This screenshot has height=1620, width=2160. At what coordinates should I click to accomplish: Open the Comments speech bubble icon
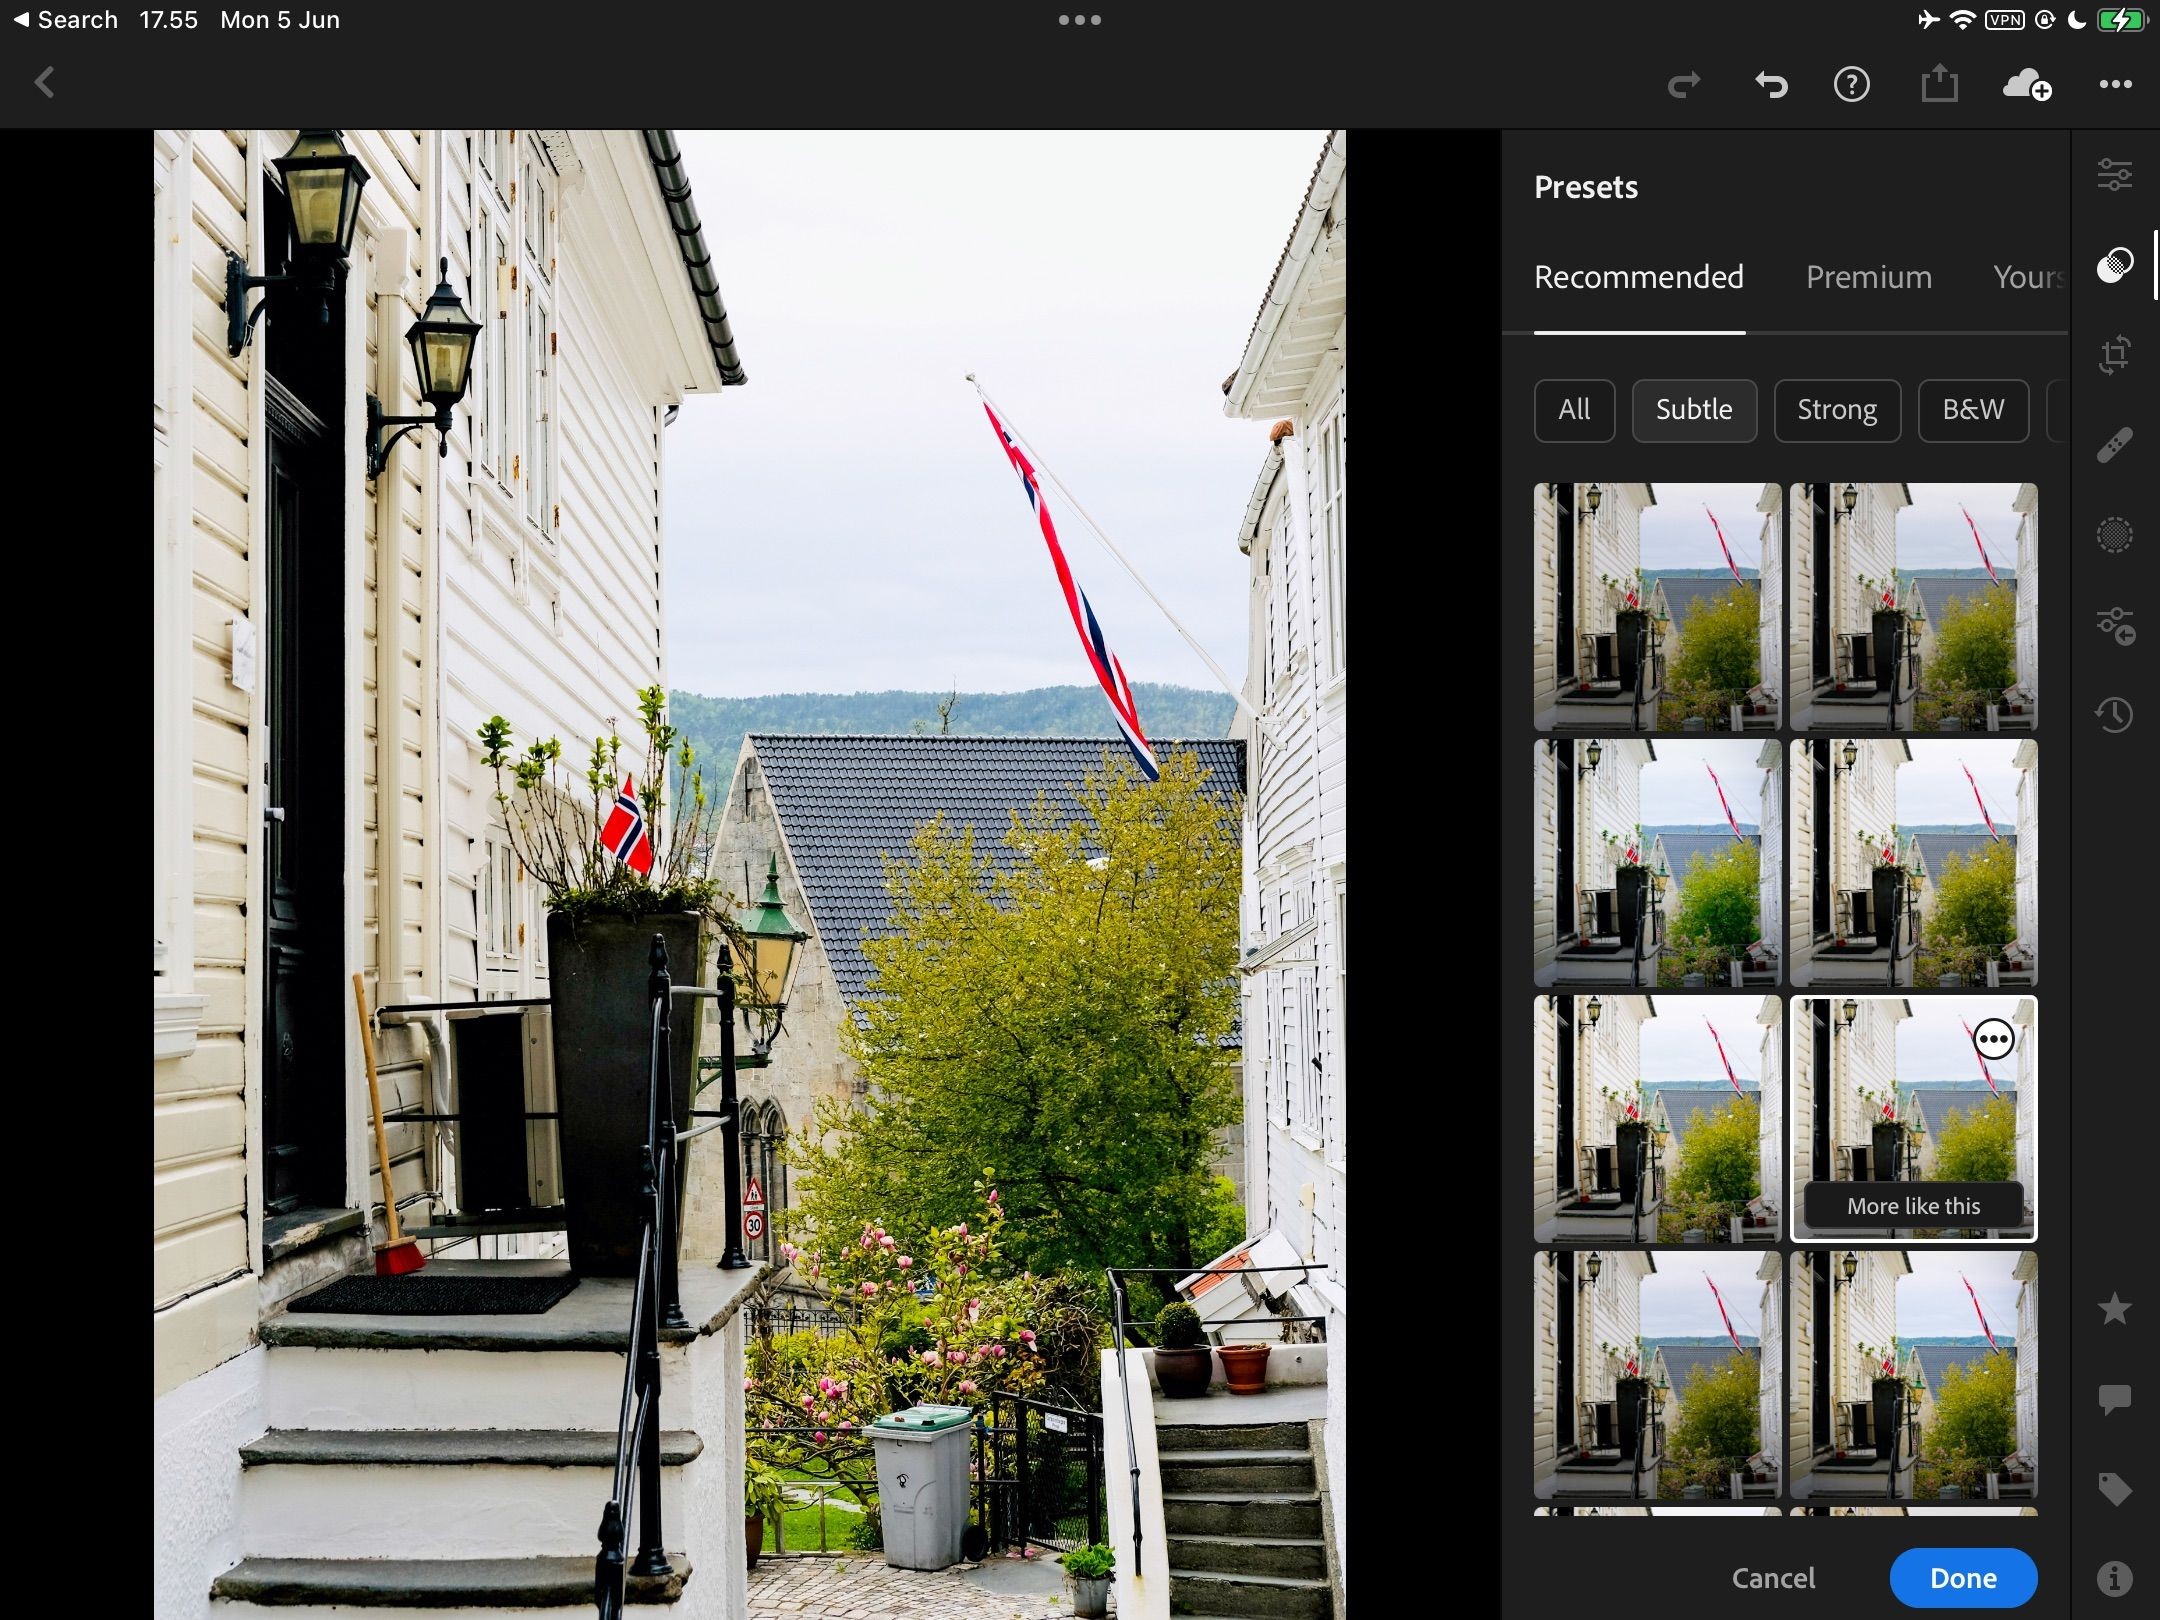pos(2114,1399)
